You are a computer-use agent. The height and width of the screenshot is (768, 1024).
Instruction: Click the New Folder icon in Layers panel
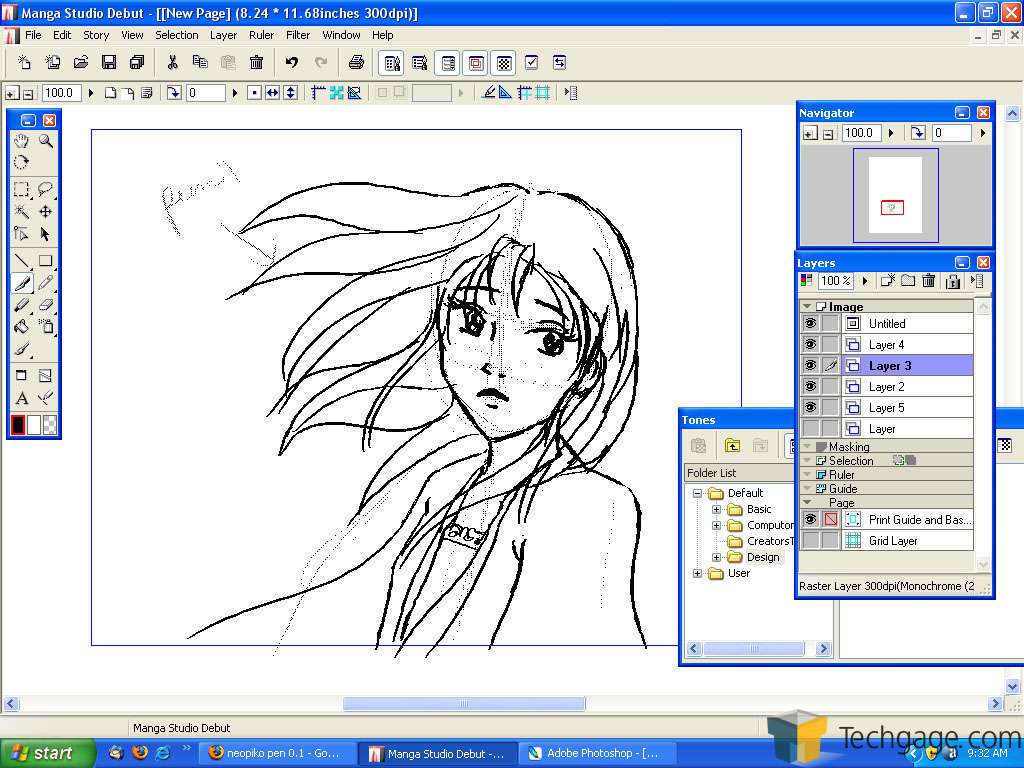pos(908,281)
